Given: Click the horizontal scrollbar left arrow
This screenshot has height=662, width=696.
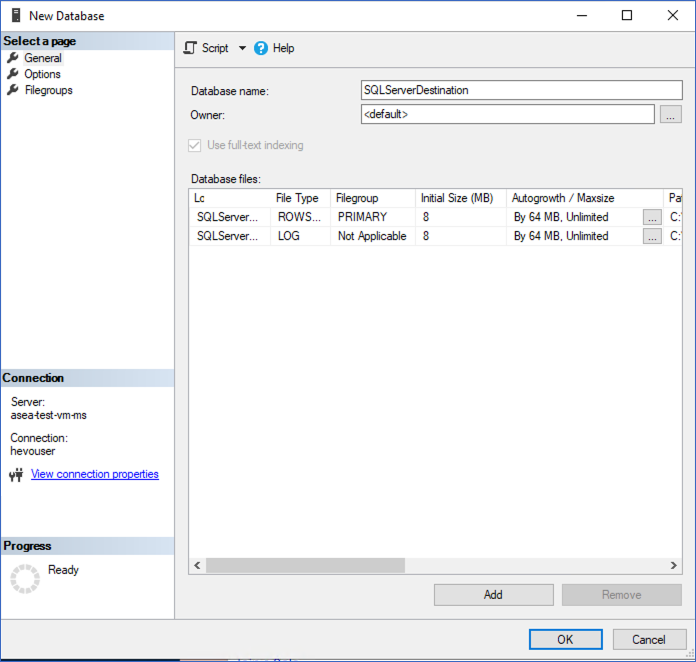Looking at the screenshot, I should point(198,566).
